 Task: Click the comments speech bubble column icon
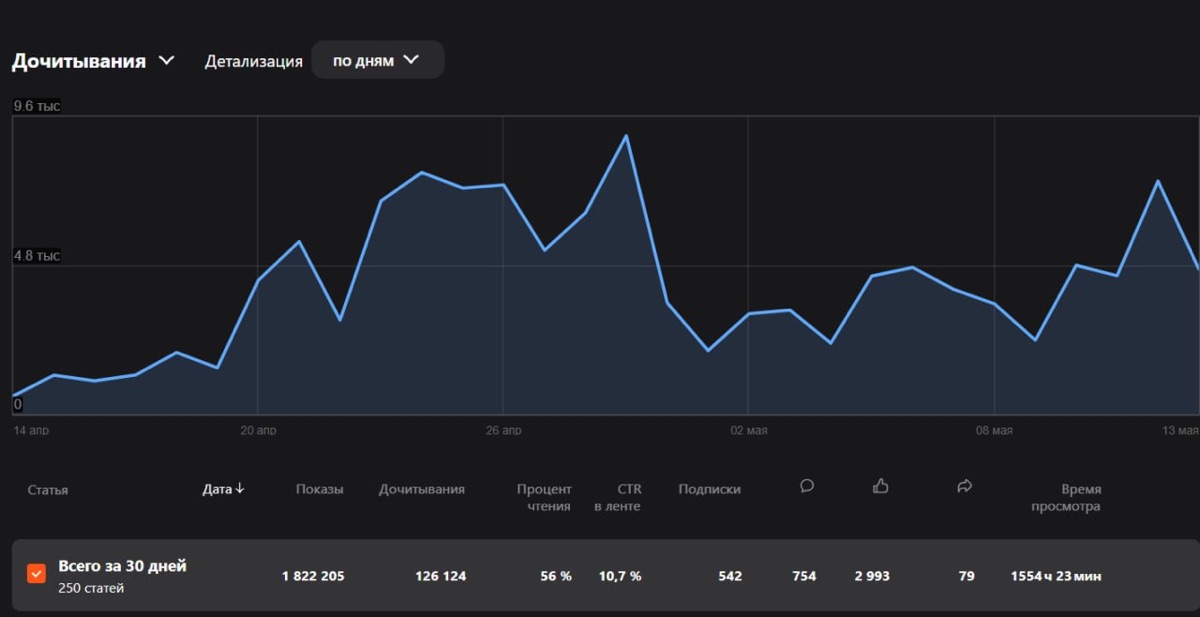point(807,486)
